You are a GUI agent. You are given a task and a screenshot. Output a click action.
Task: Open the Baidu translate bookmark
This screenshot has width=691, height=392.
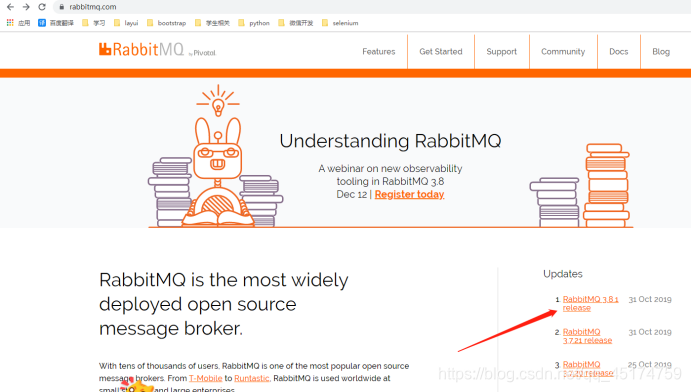[56, 23]
